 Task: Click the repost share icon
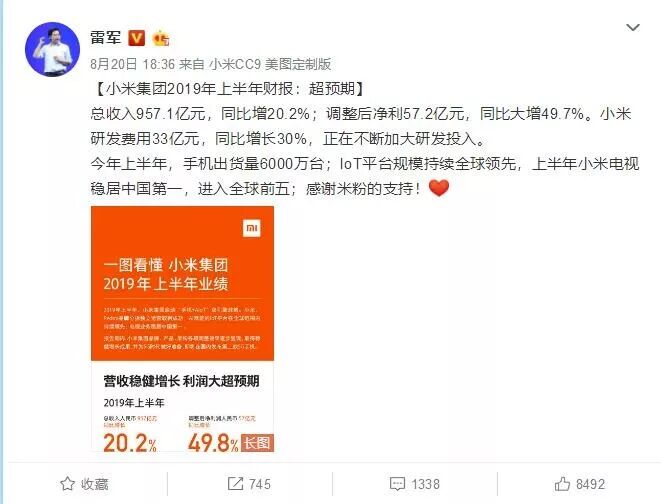[235, 483]
